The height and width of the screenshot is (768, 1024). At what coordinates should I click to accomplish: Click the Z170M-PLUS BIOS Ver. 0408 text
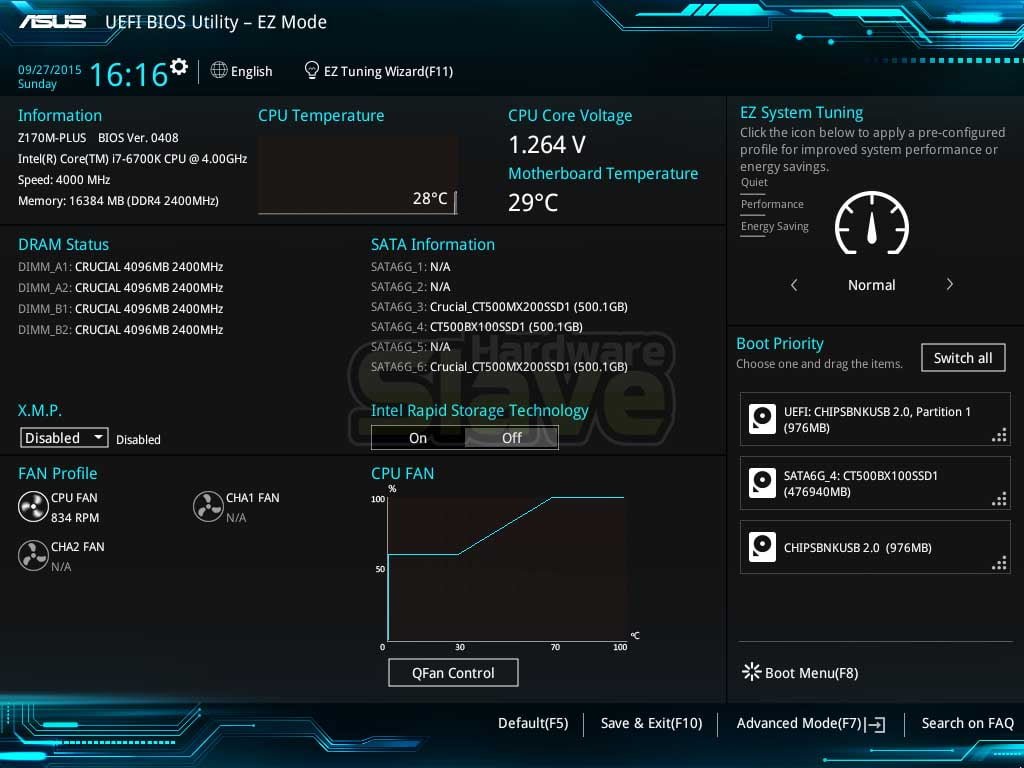pos(98,138)
